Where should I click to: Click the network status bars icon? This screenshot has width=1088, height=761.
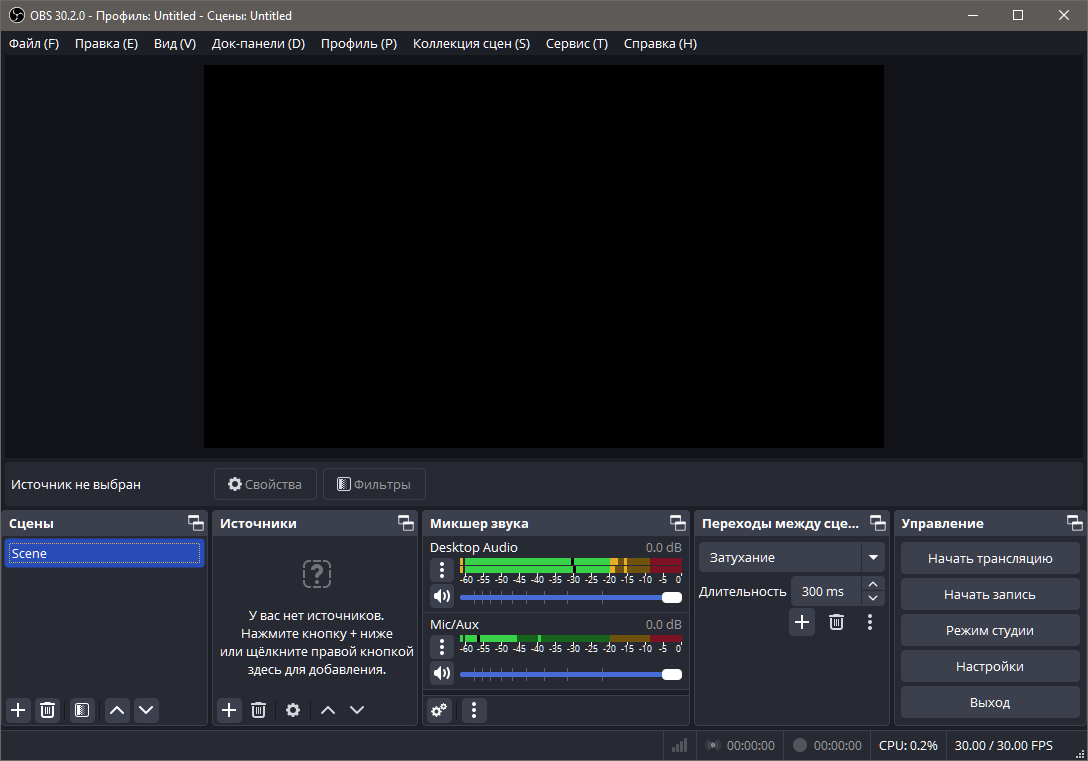[679, 745]
